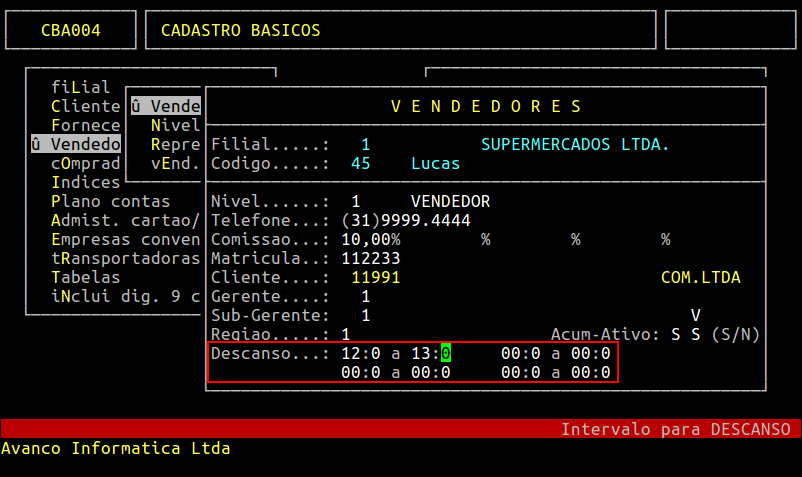Open the Cliente menu item
The height and width of the screenshot is (477, 802).
(x=85, y=106)
